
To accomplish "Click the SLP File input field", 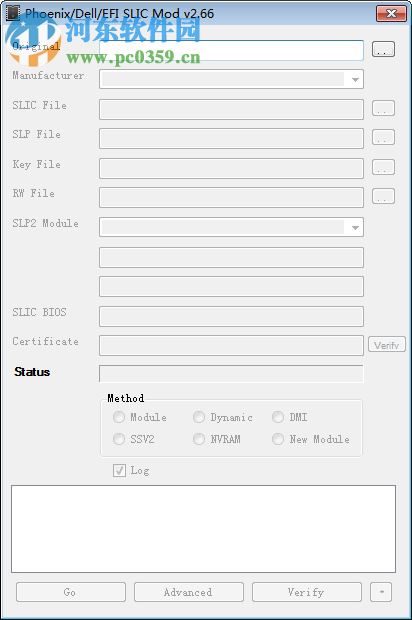I will 231,138.
